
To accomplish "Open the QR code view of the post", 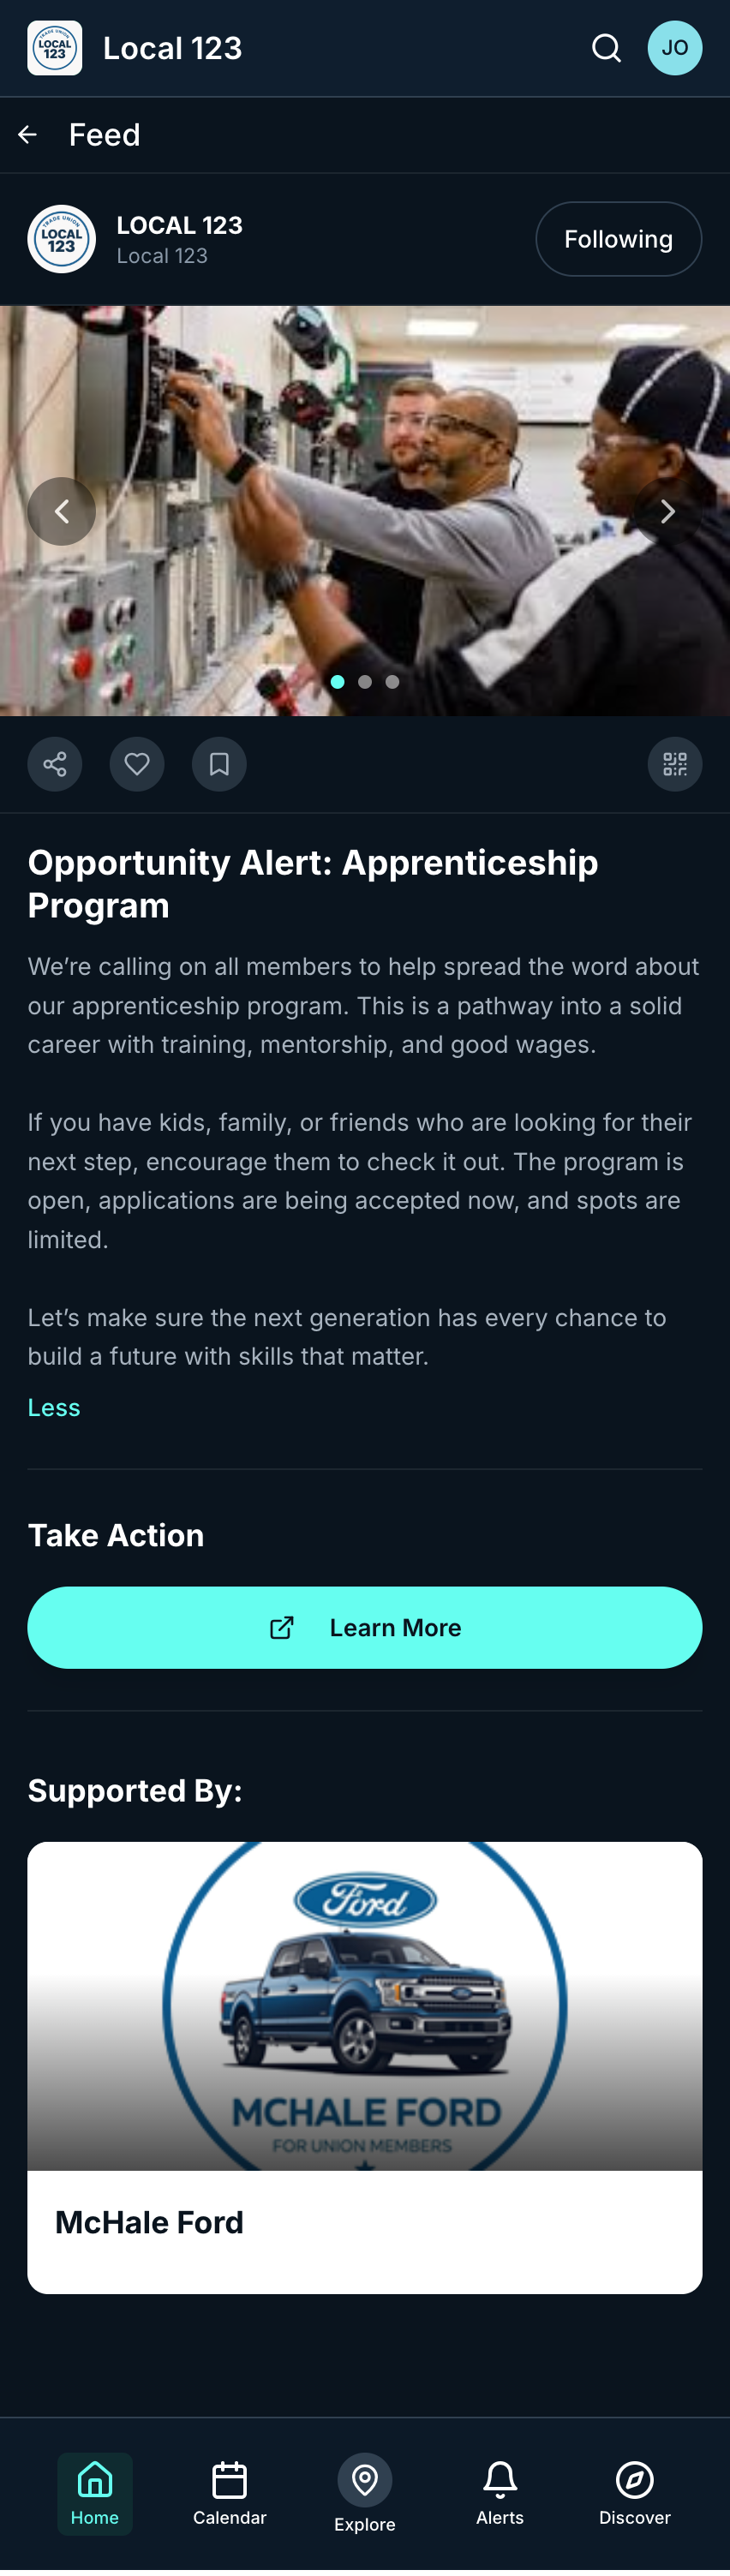I will coord(674,763).
